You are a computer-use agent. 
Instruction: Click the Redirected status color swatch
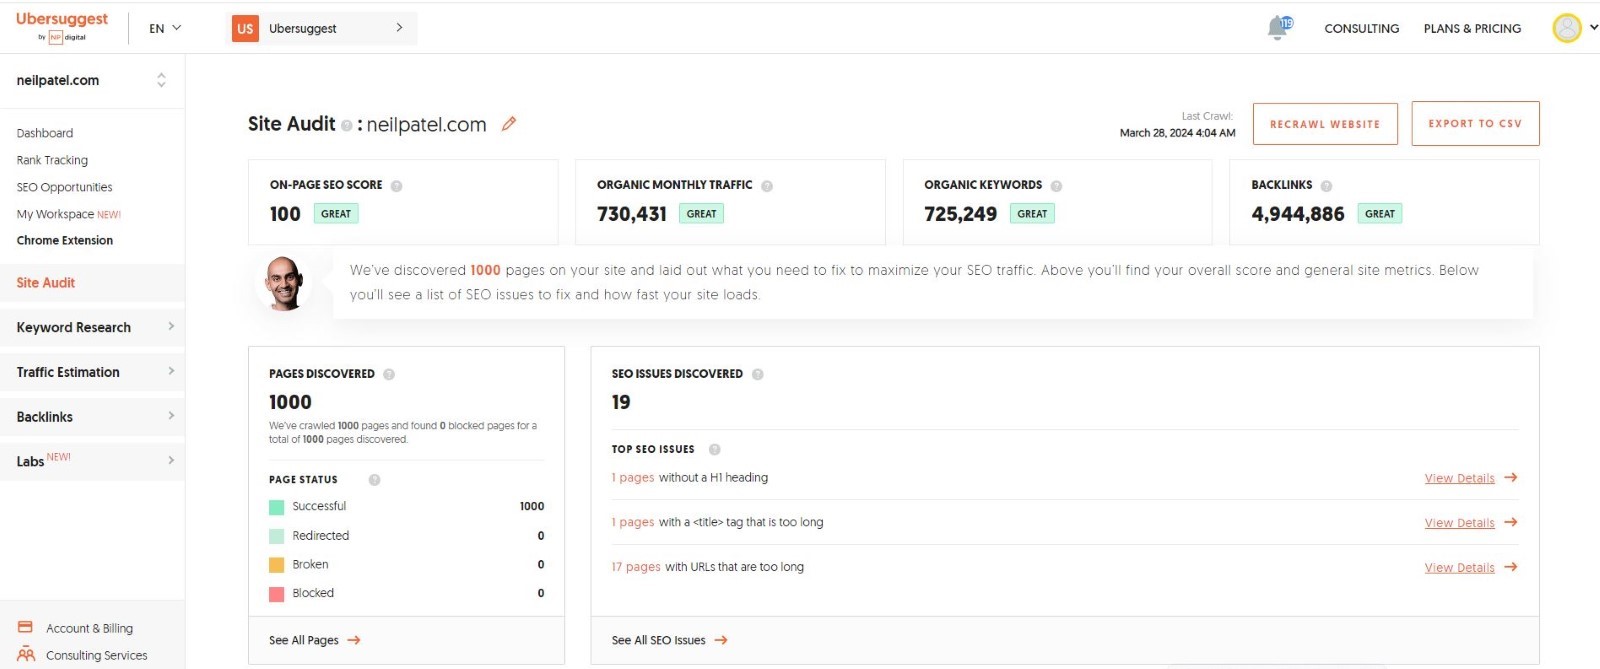277,536
